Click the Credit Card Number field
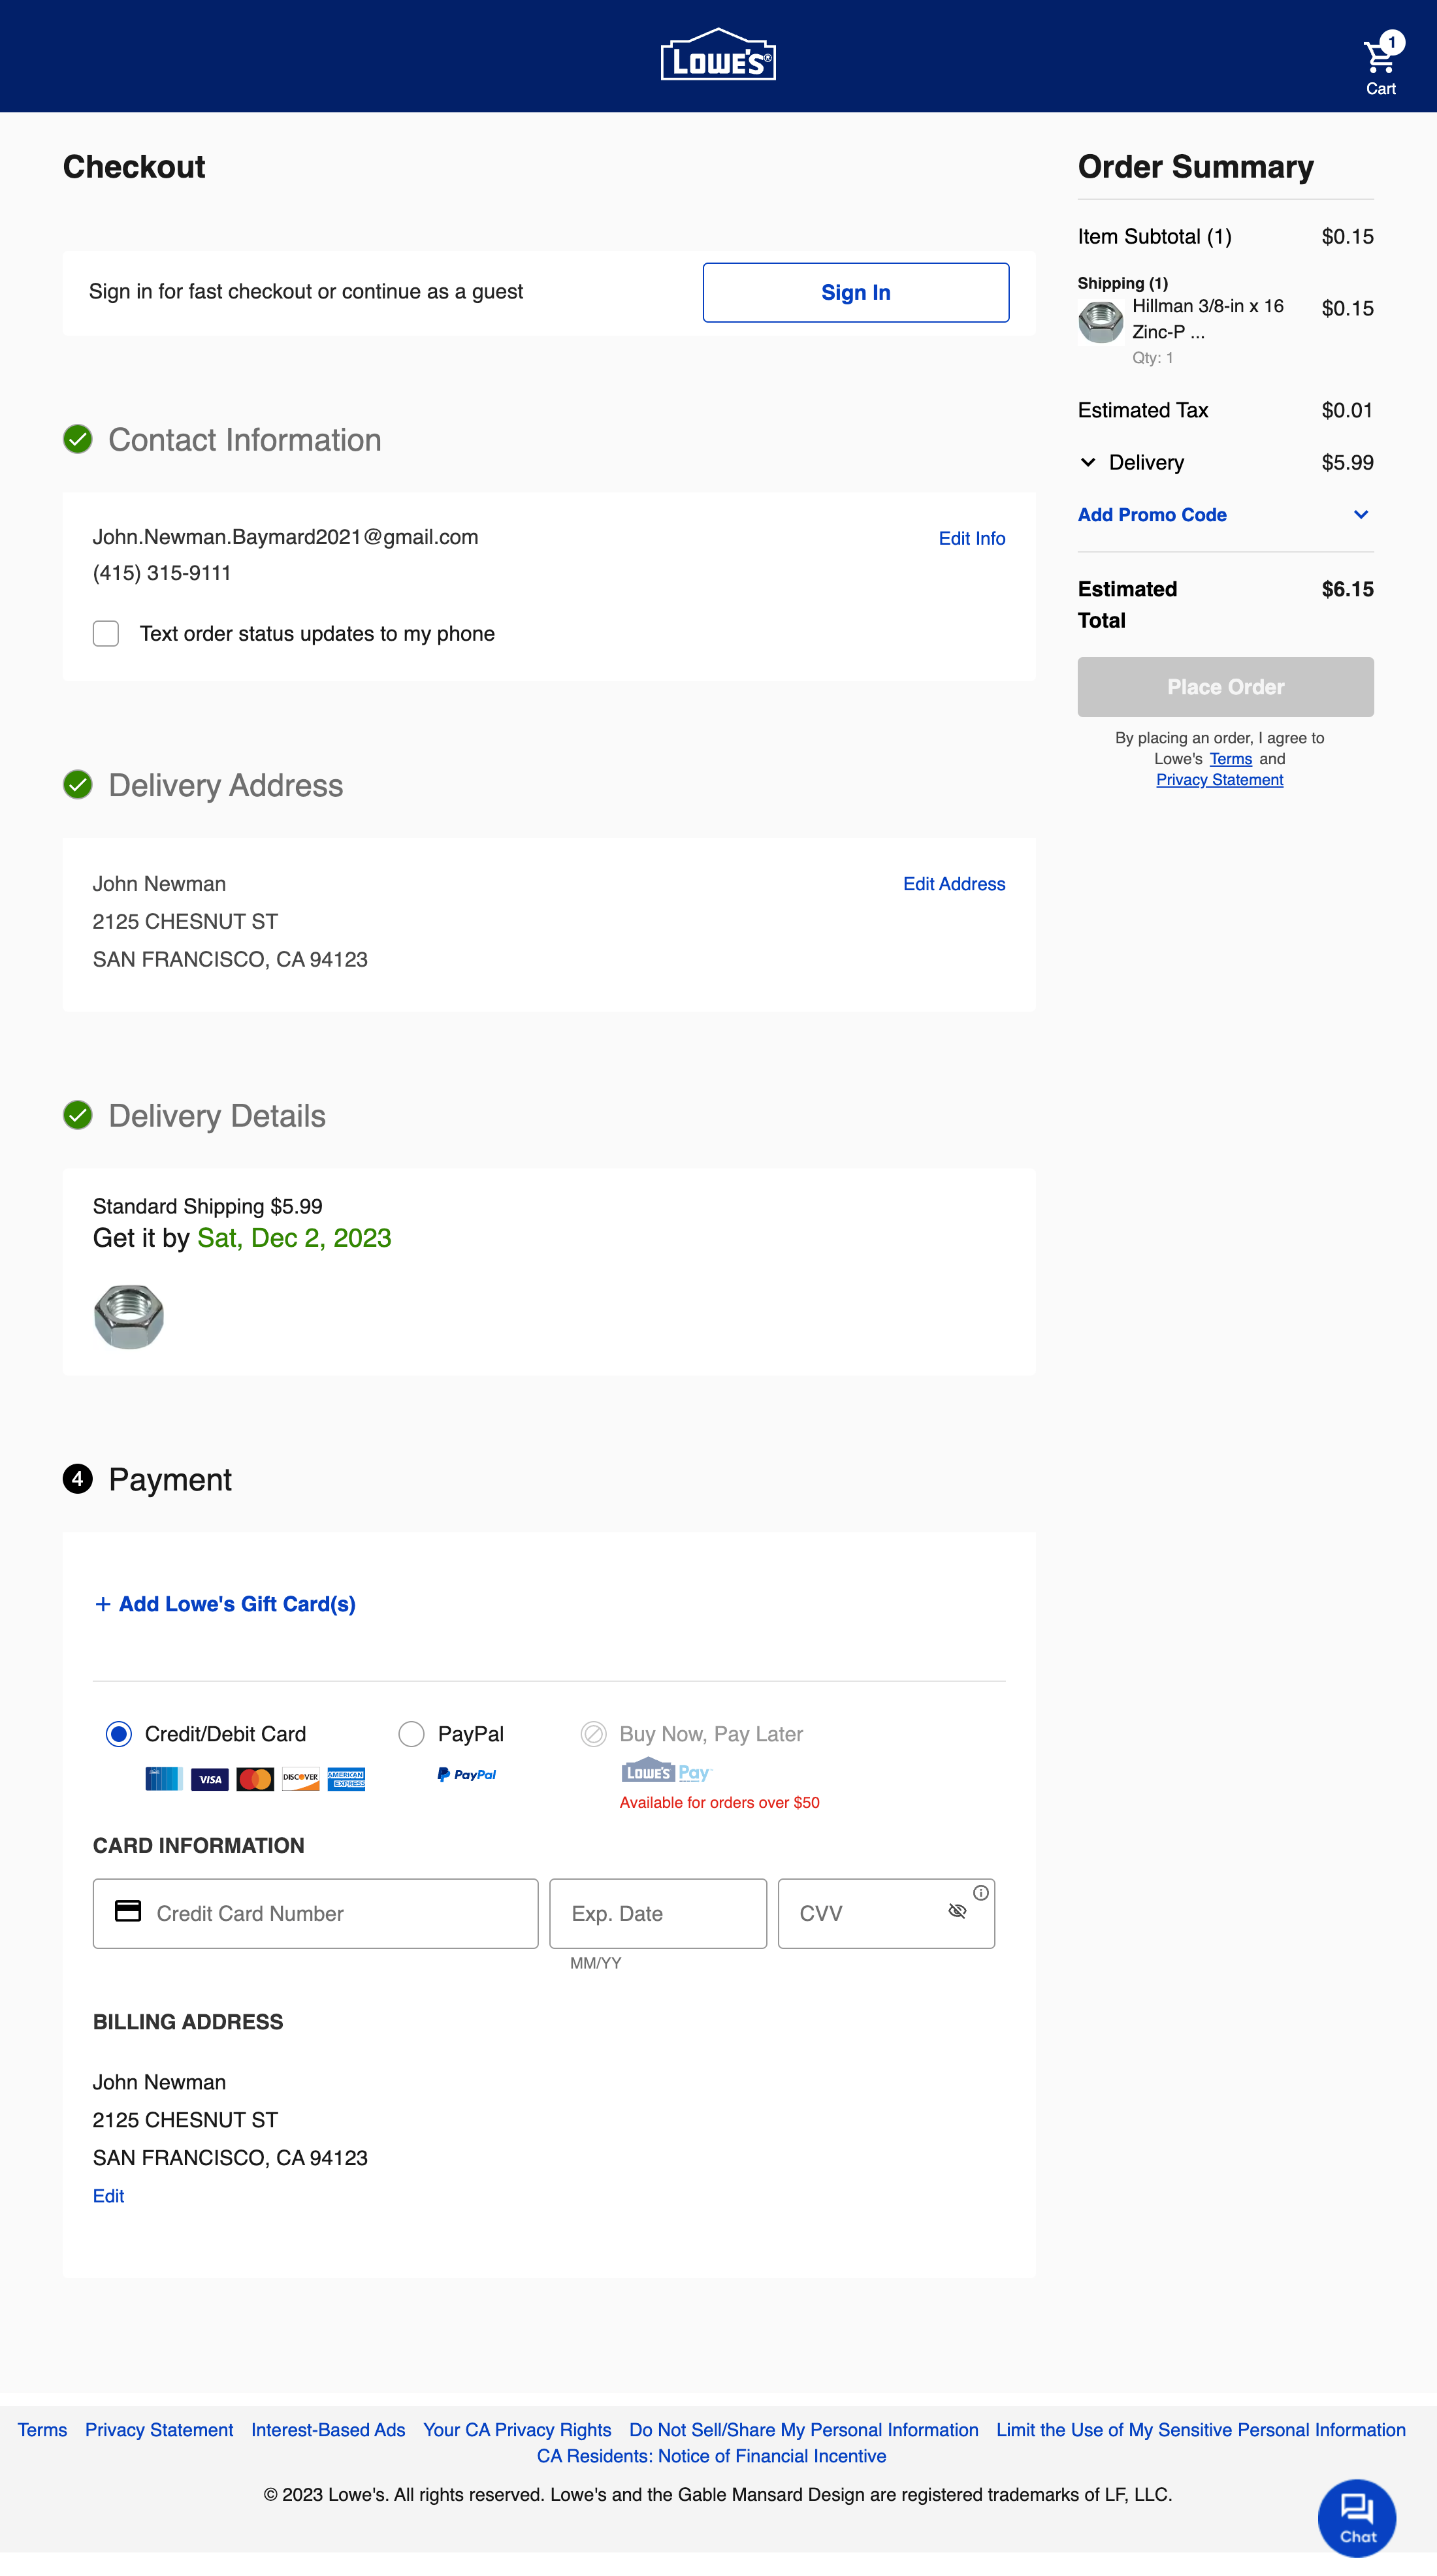 point(315,1913)
